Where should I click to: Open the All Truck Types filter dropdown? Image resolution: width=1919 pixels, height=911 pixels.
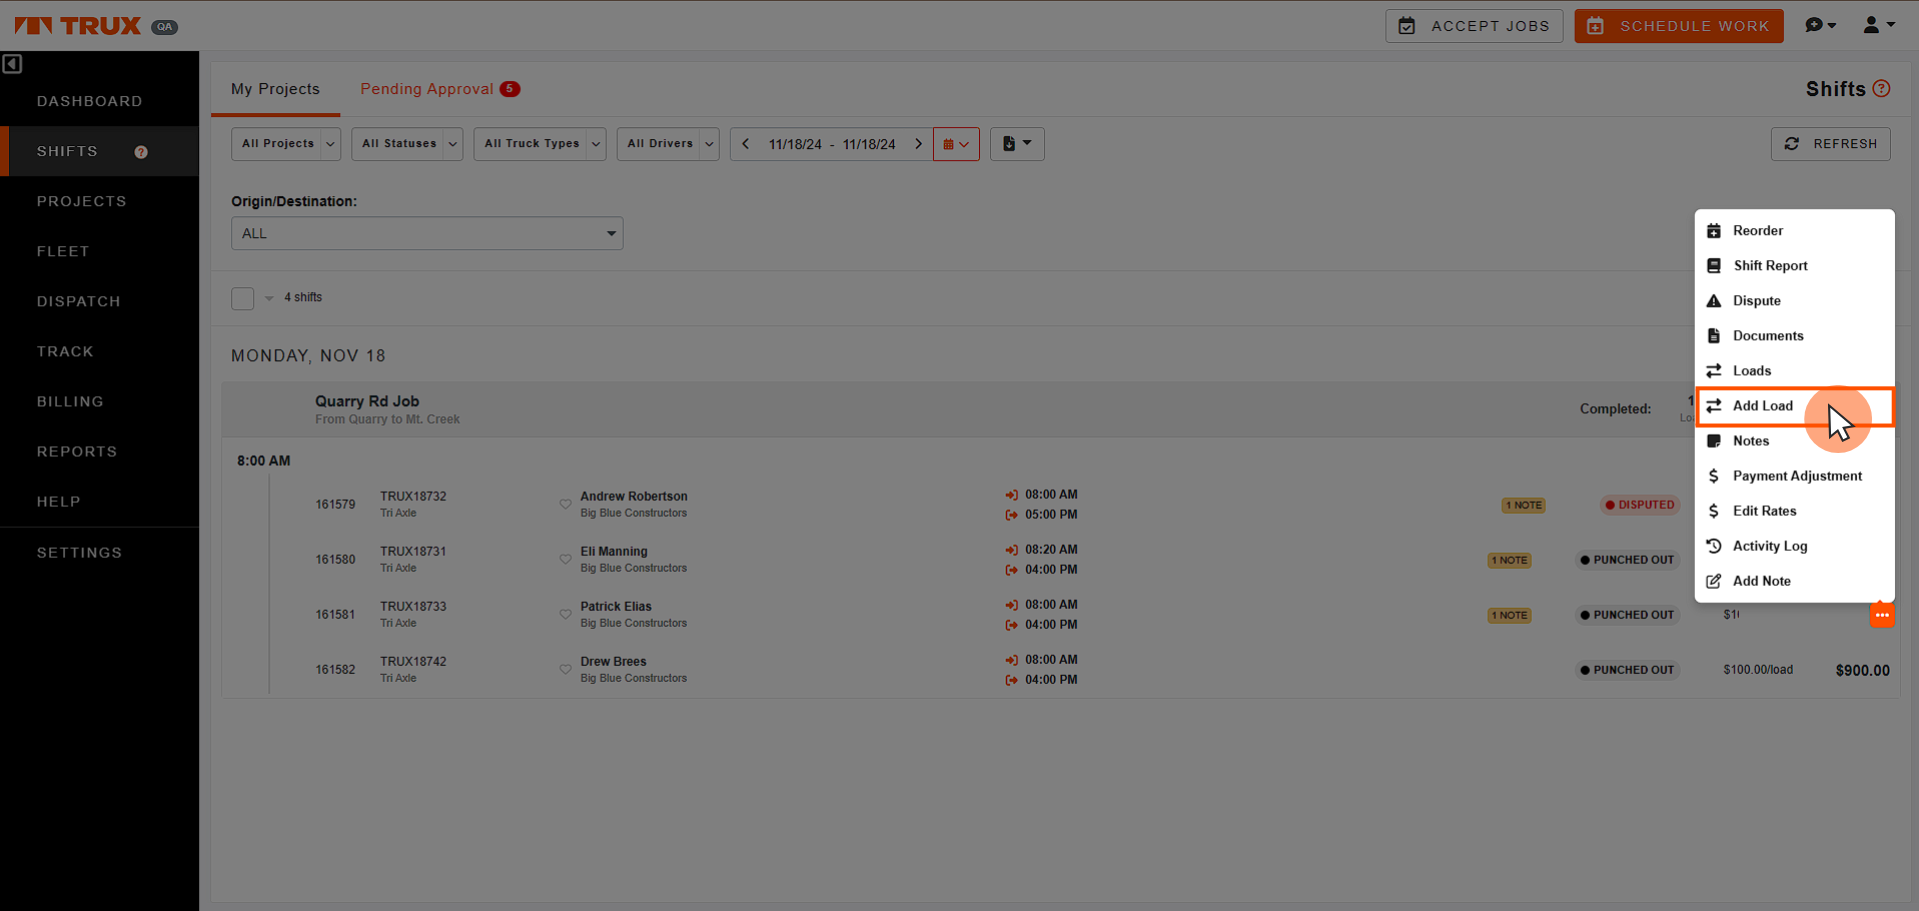coord(540,144)
